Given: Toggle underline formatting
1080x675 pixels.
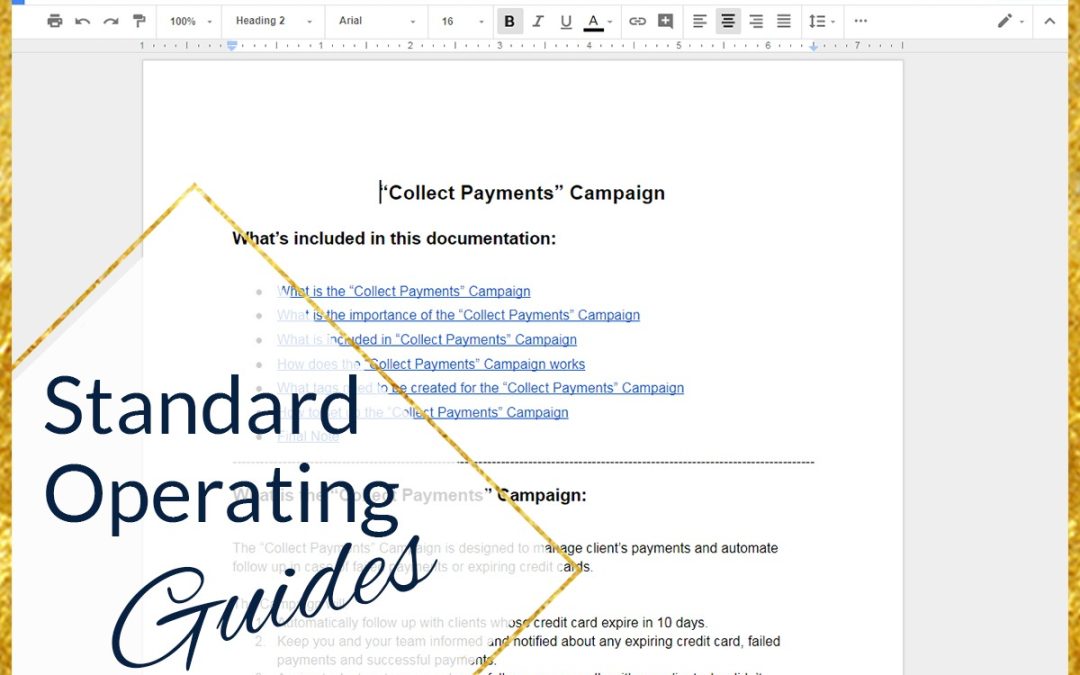Looking at the screenshot, I should click(566, 21).
